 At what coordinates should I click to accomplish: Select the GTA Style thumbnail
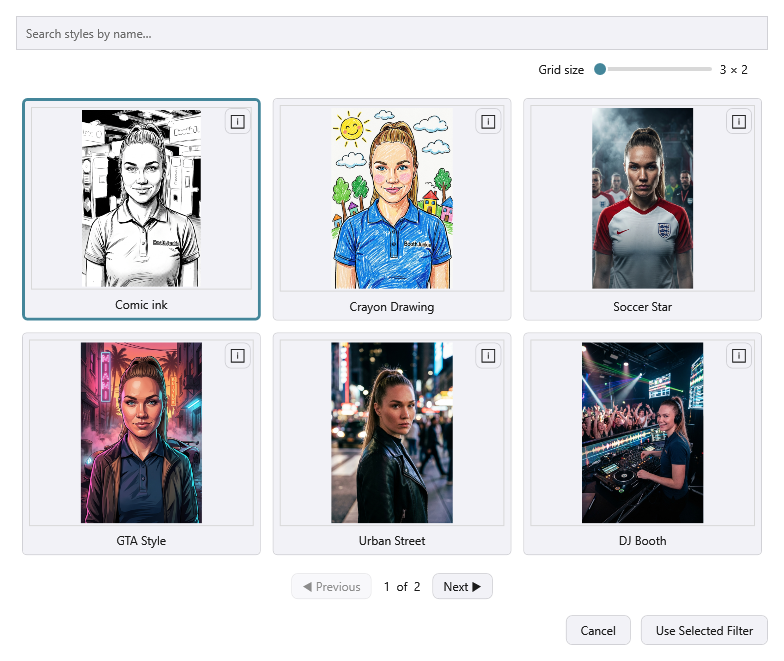pos(142,432)
